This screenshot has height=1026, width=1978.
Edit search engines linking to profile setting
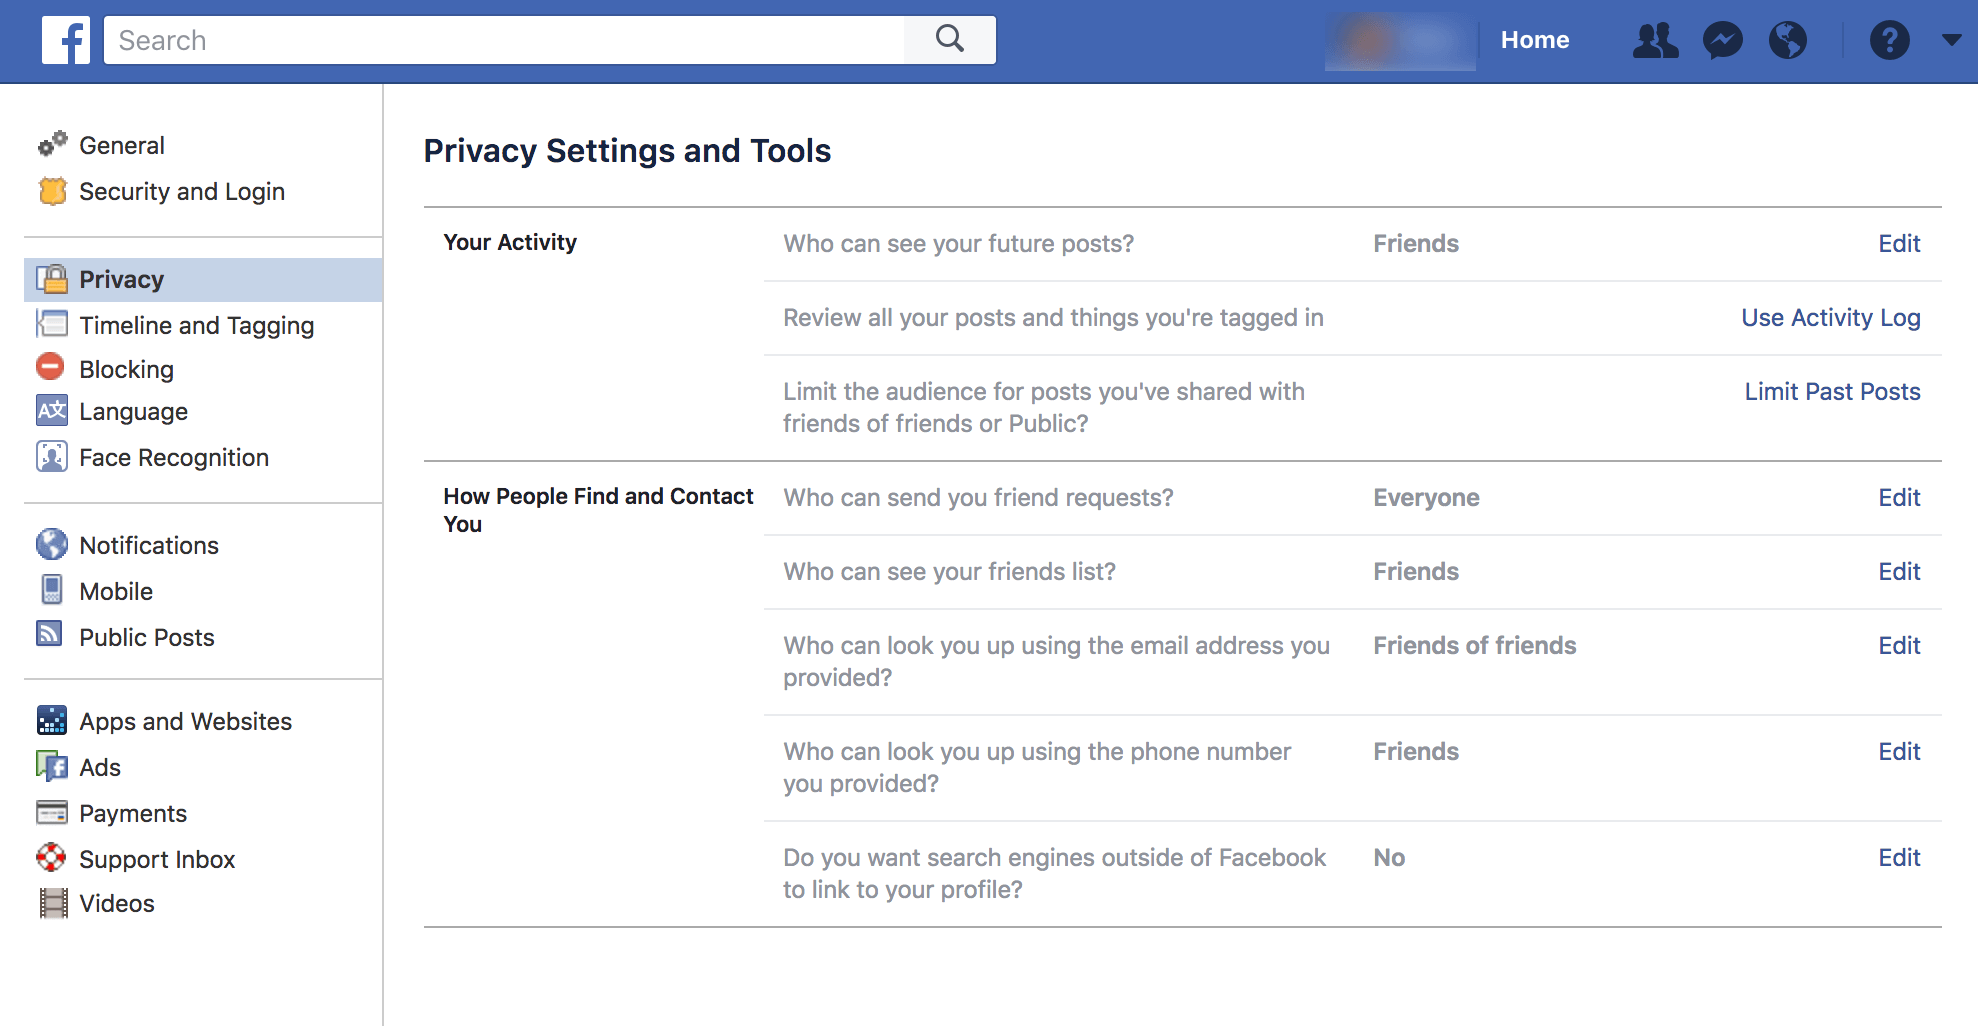(x=1898, y=858)
